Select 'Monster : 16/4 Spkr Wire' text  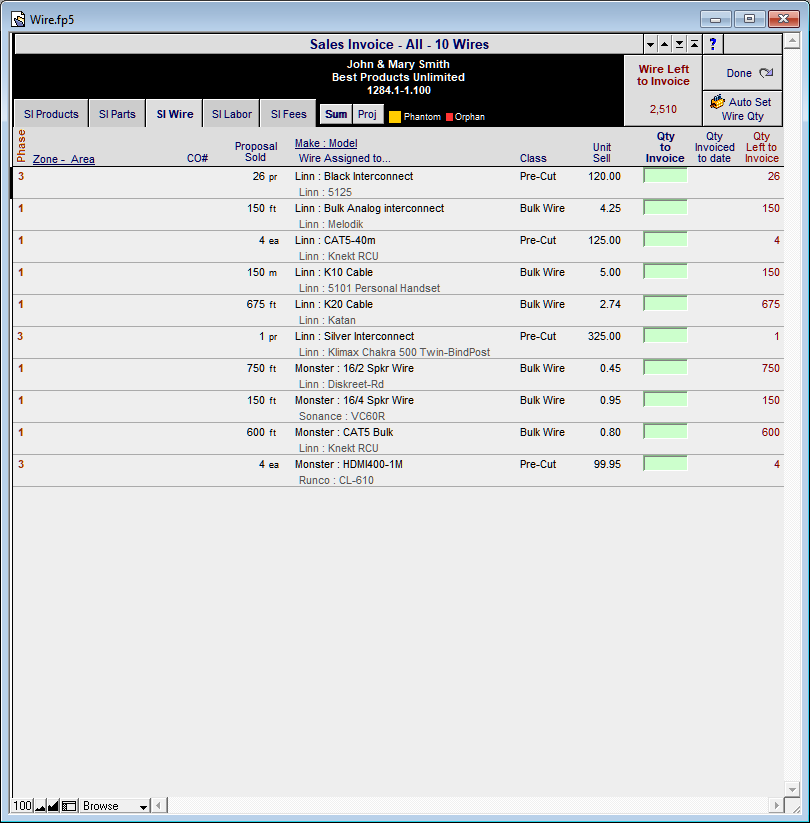(x=354, y=400)
